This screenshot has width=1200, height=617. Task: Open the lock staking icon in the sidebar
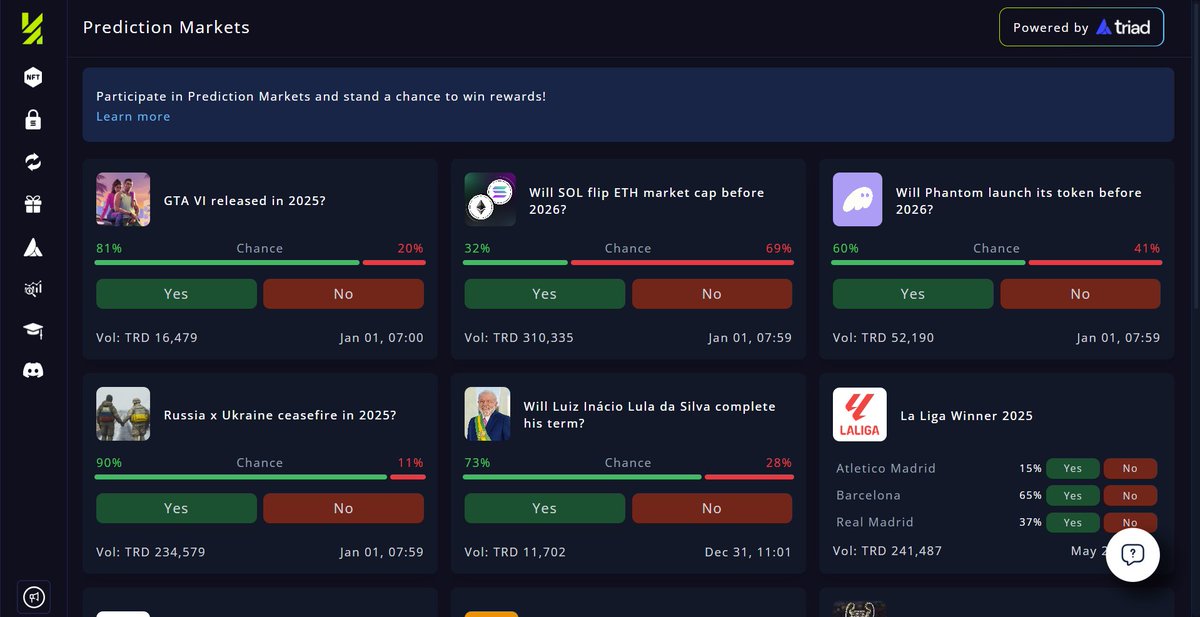point(33,119)
